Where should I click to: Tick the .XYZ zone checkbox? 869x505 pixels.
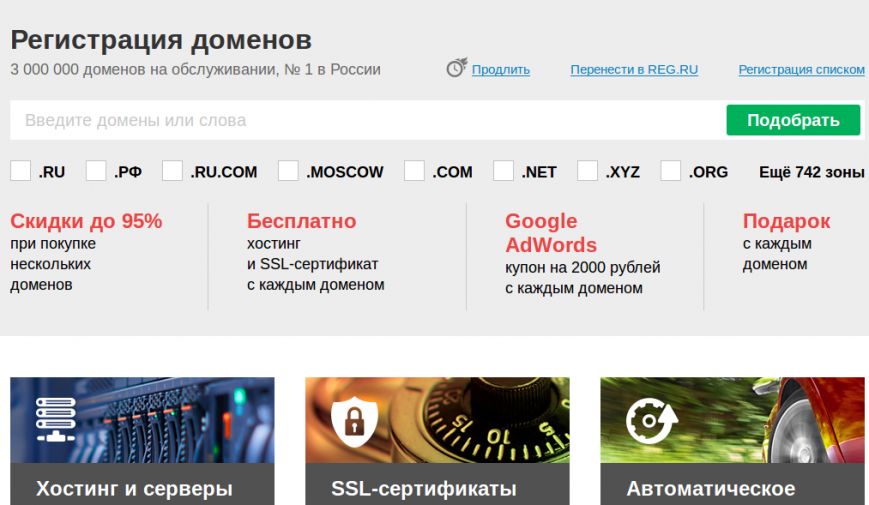tap(587, 171)
